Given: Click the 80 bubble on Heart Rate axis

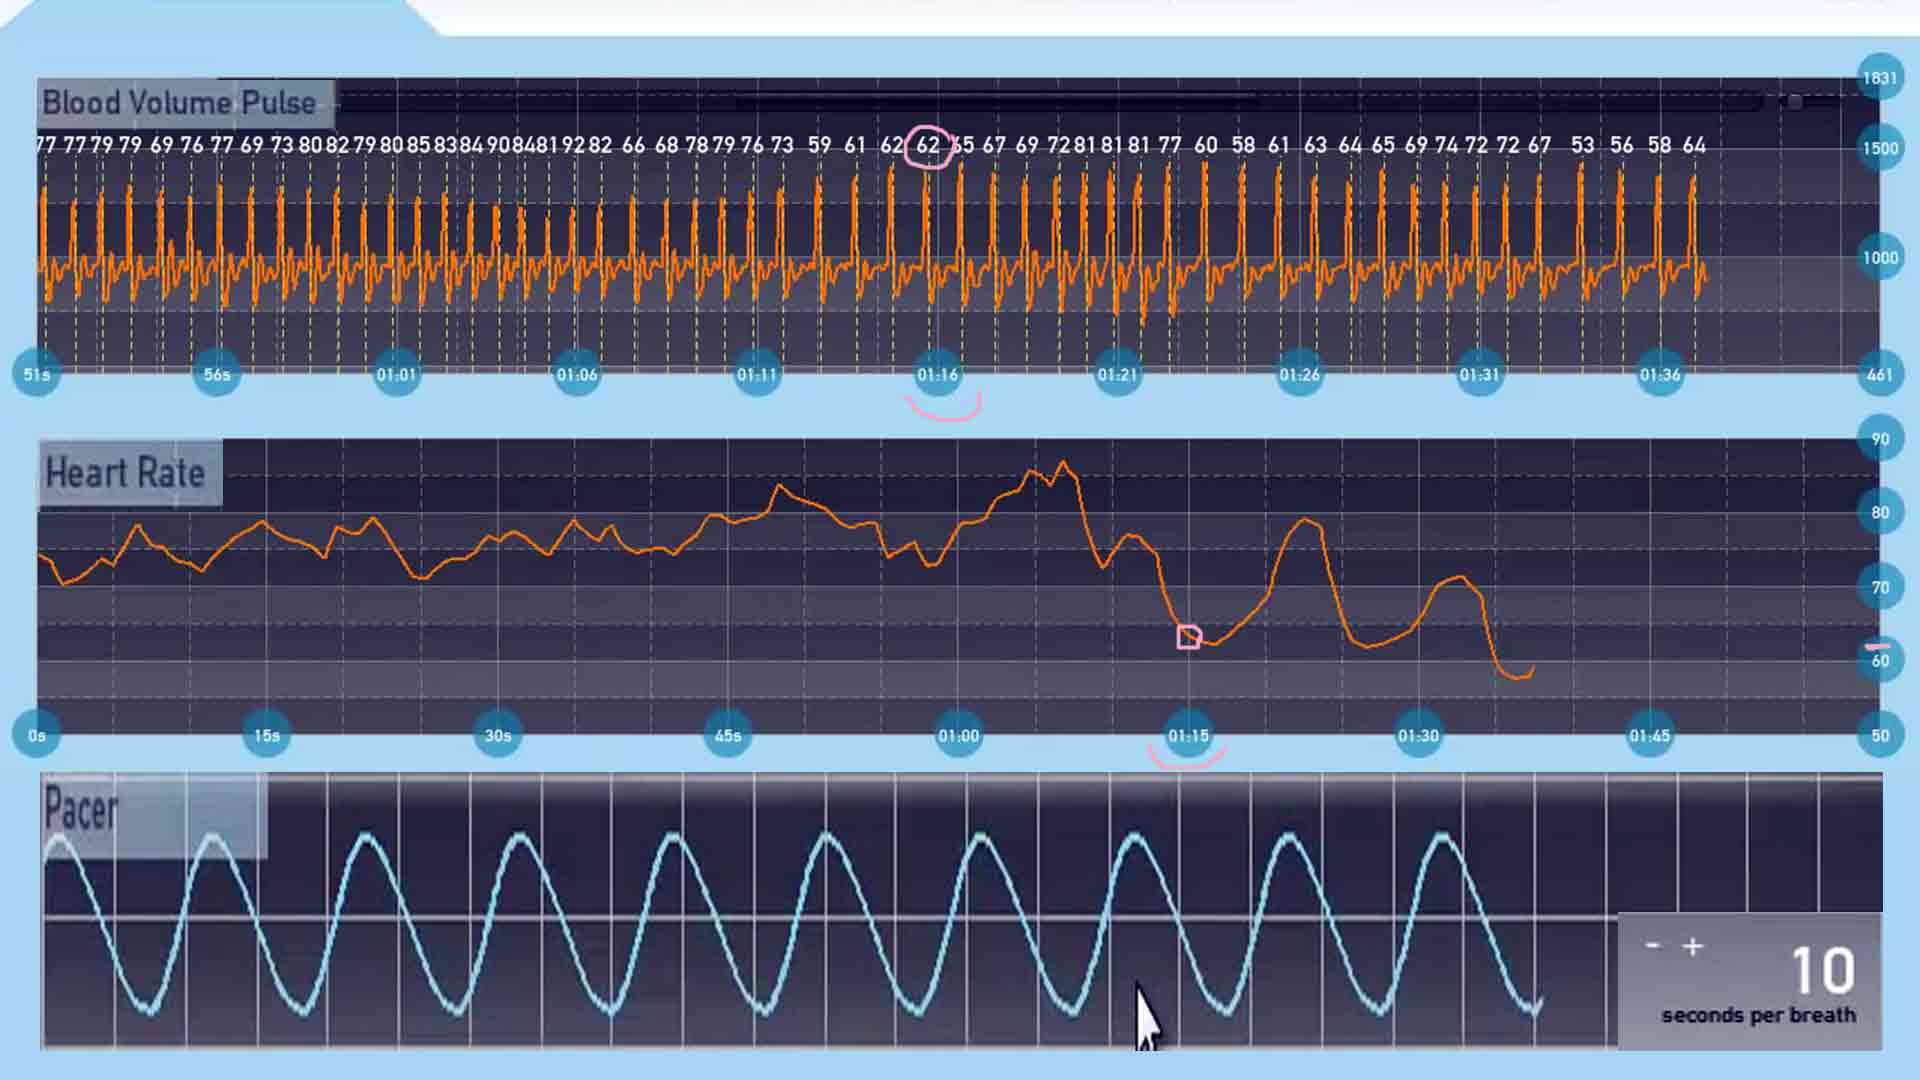Looking at the screenshot, I should tap(1880, 512).
